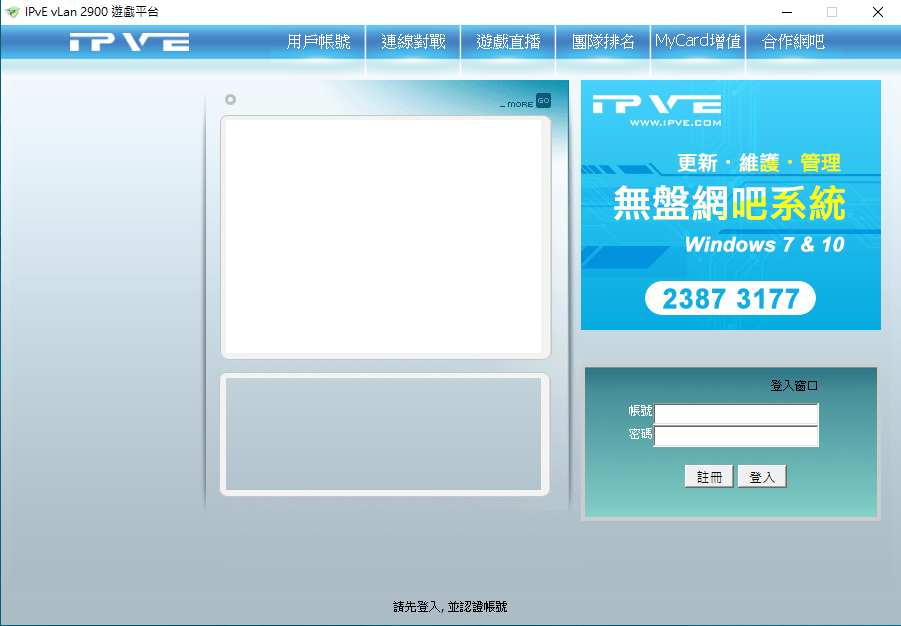Switch to the 遊戲直播 tab

click(508, 42)
